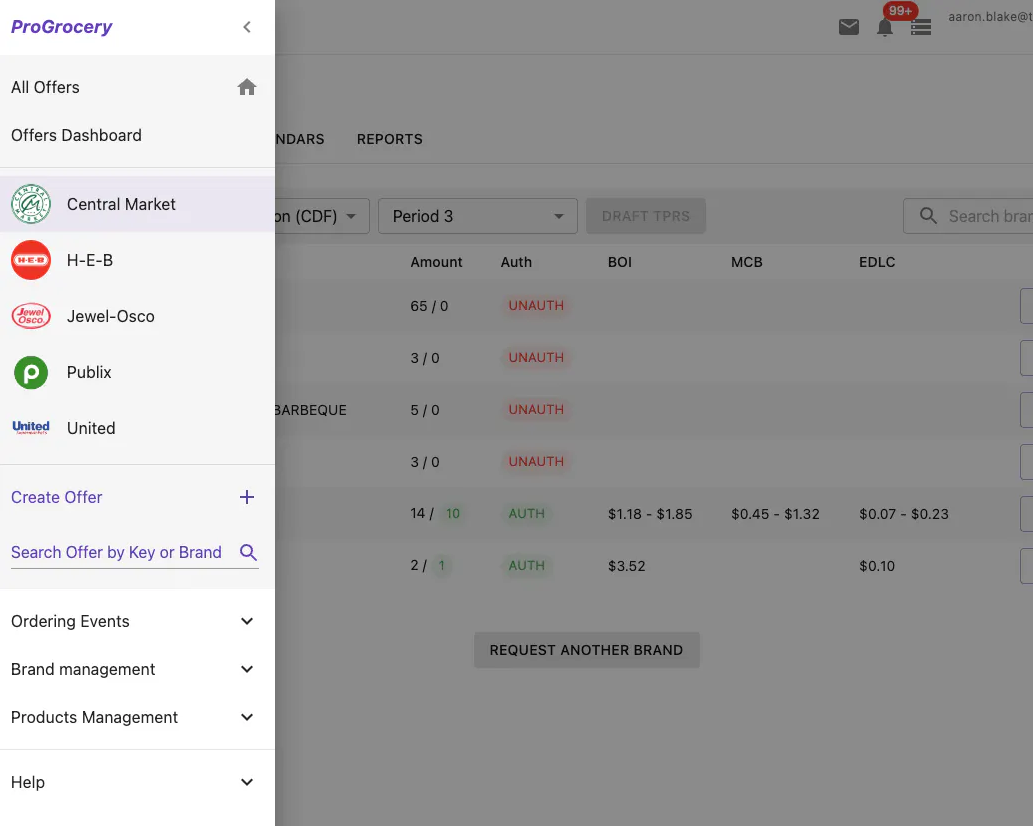The height and width of the screenshot is (826, 1033).
Task: Select the Publix retailer
Action: (137, 372)
